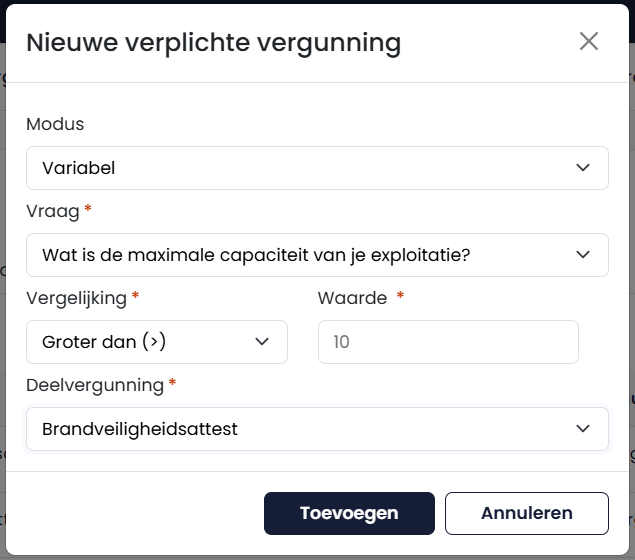Open the Vraag question dropdown
The image size is (635, 560).
[x=317, y=255]
